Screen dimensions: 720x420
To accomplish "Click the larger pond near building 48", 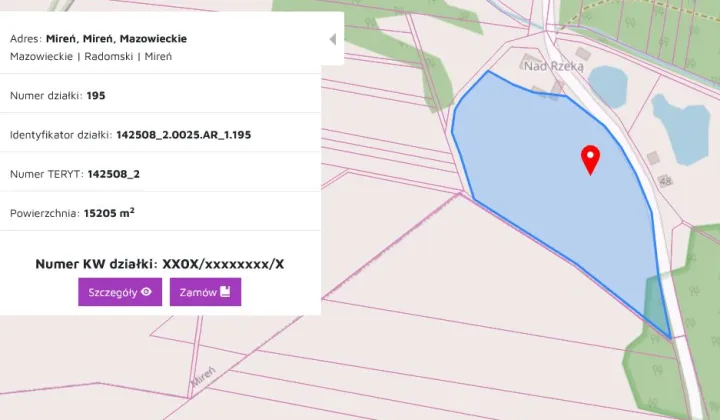I will pyautogui.click(x=681, y=129).
